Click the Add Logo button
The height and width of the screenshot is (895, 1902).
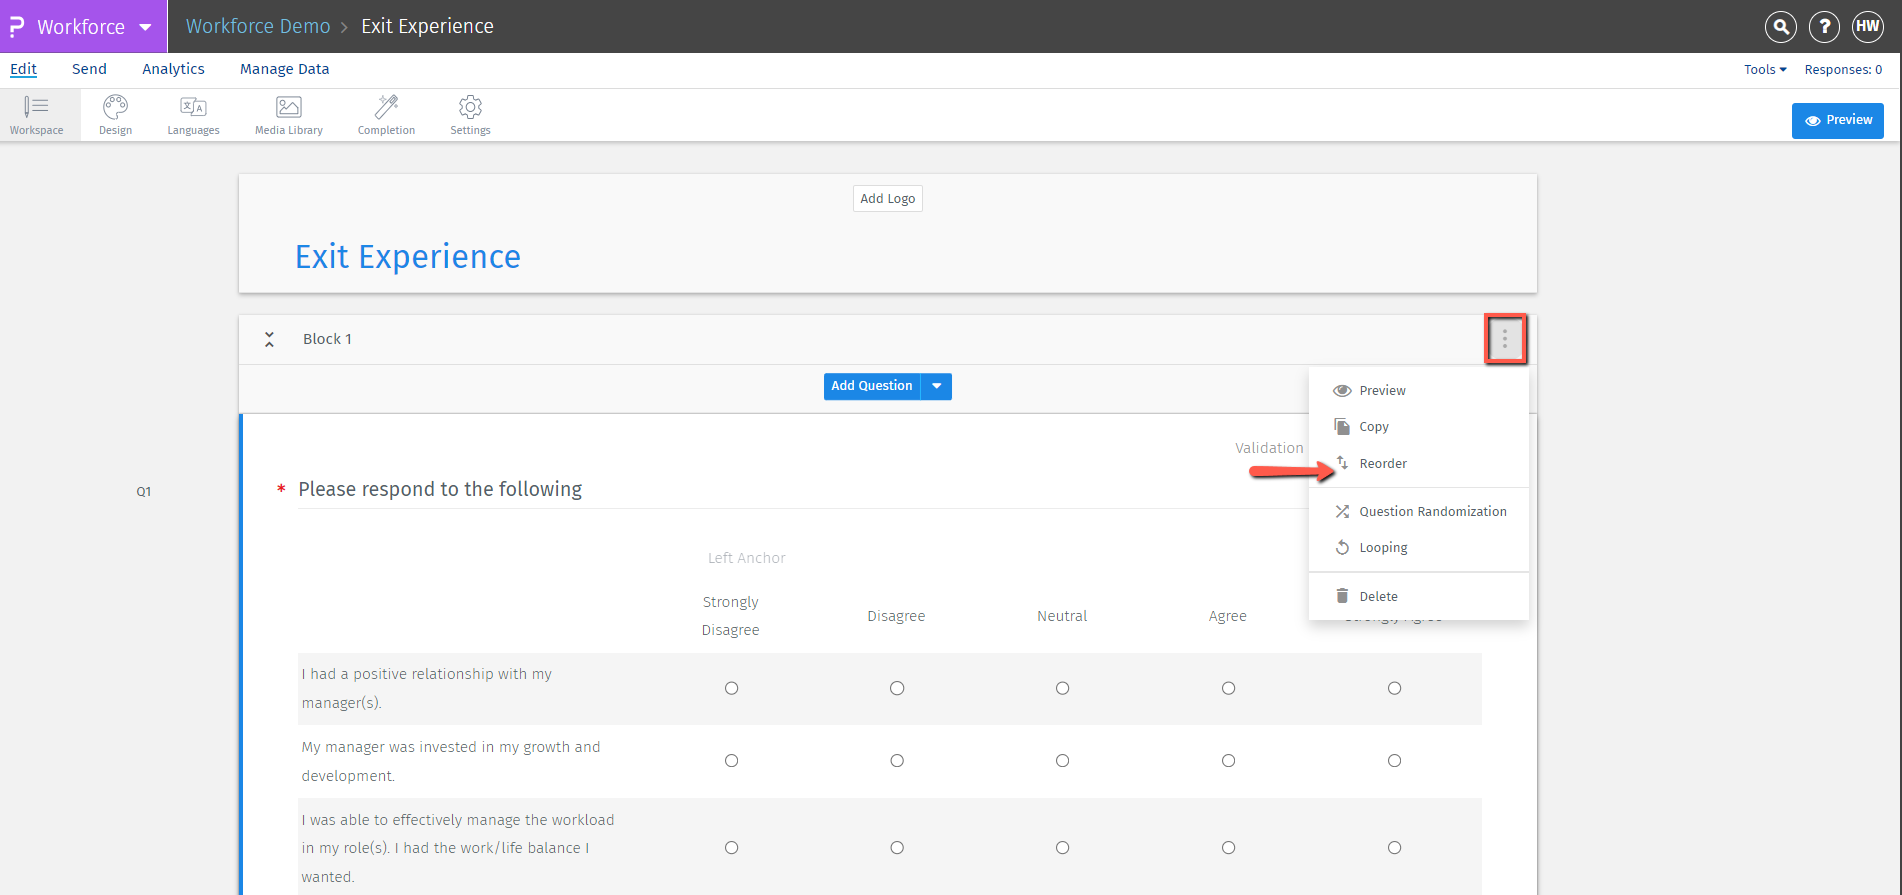(x=887, y=199)
